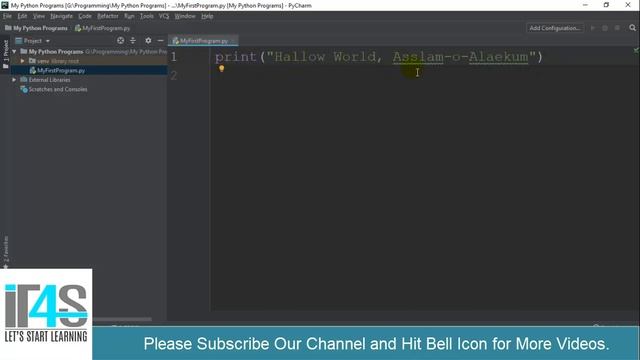640x360 pixels.
Task: Click line number 1 in gutter
Action: [x=174, y=57]
